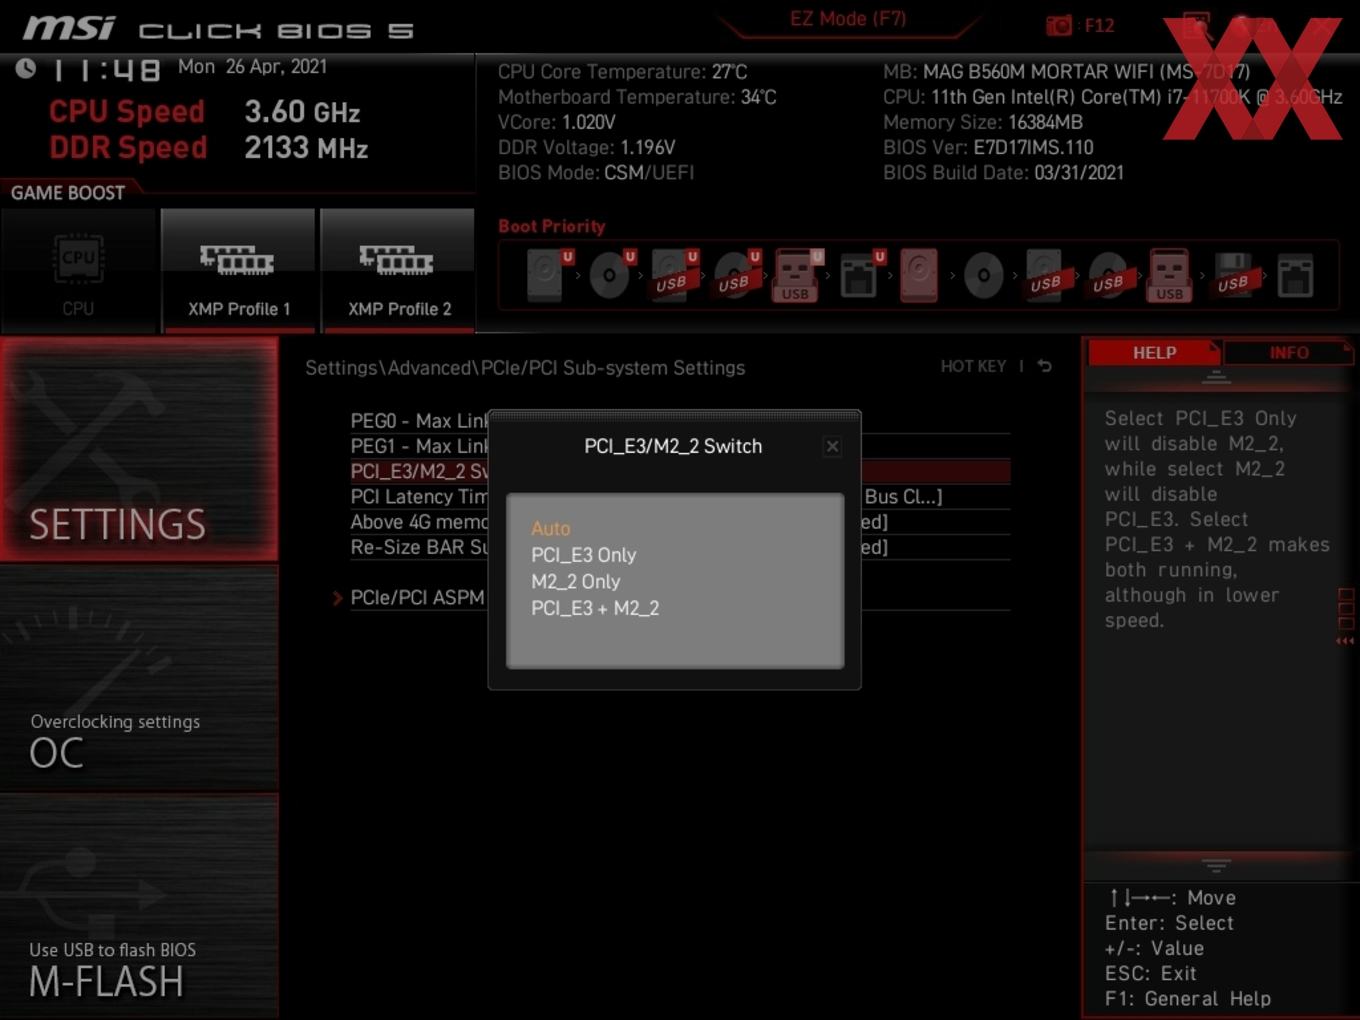Viewport: 1360px width, 1020px height.
Task: Click the date Mon 26 Apr, 2021
Action: click(x=252, y=66)
